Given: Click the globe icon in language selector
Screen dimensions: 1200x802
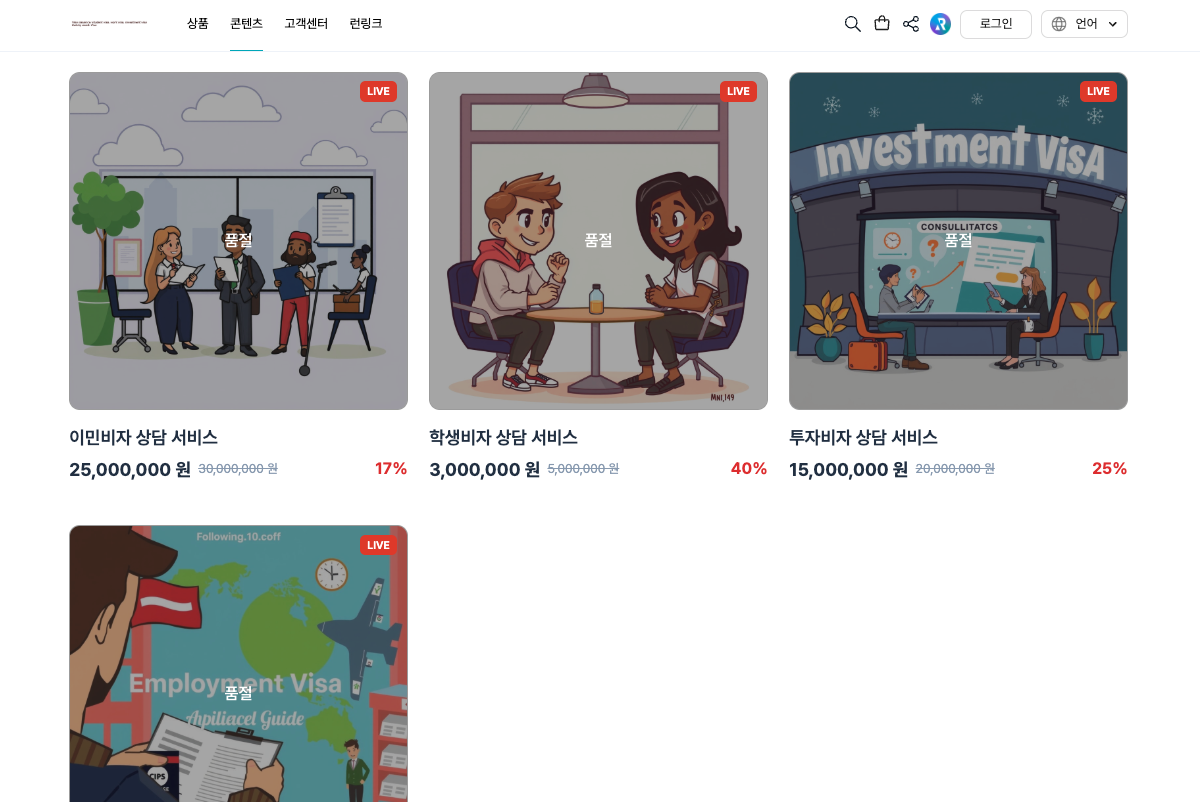Looking at the screenshot, I should (1059, 24).
